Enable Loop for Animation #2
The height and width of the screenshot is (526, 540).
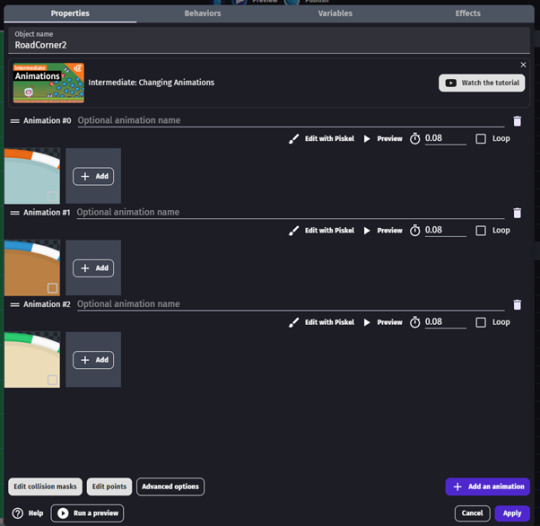coord(480,322)
